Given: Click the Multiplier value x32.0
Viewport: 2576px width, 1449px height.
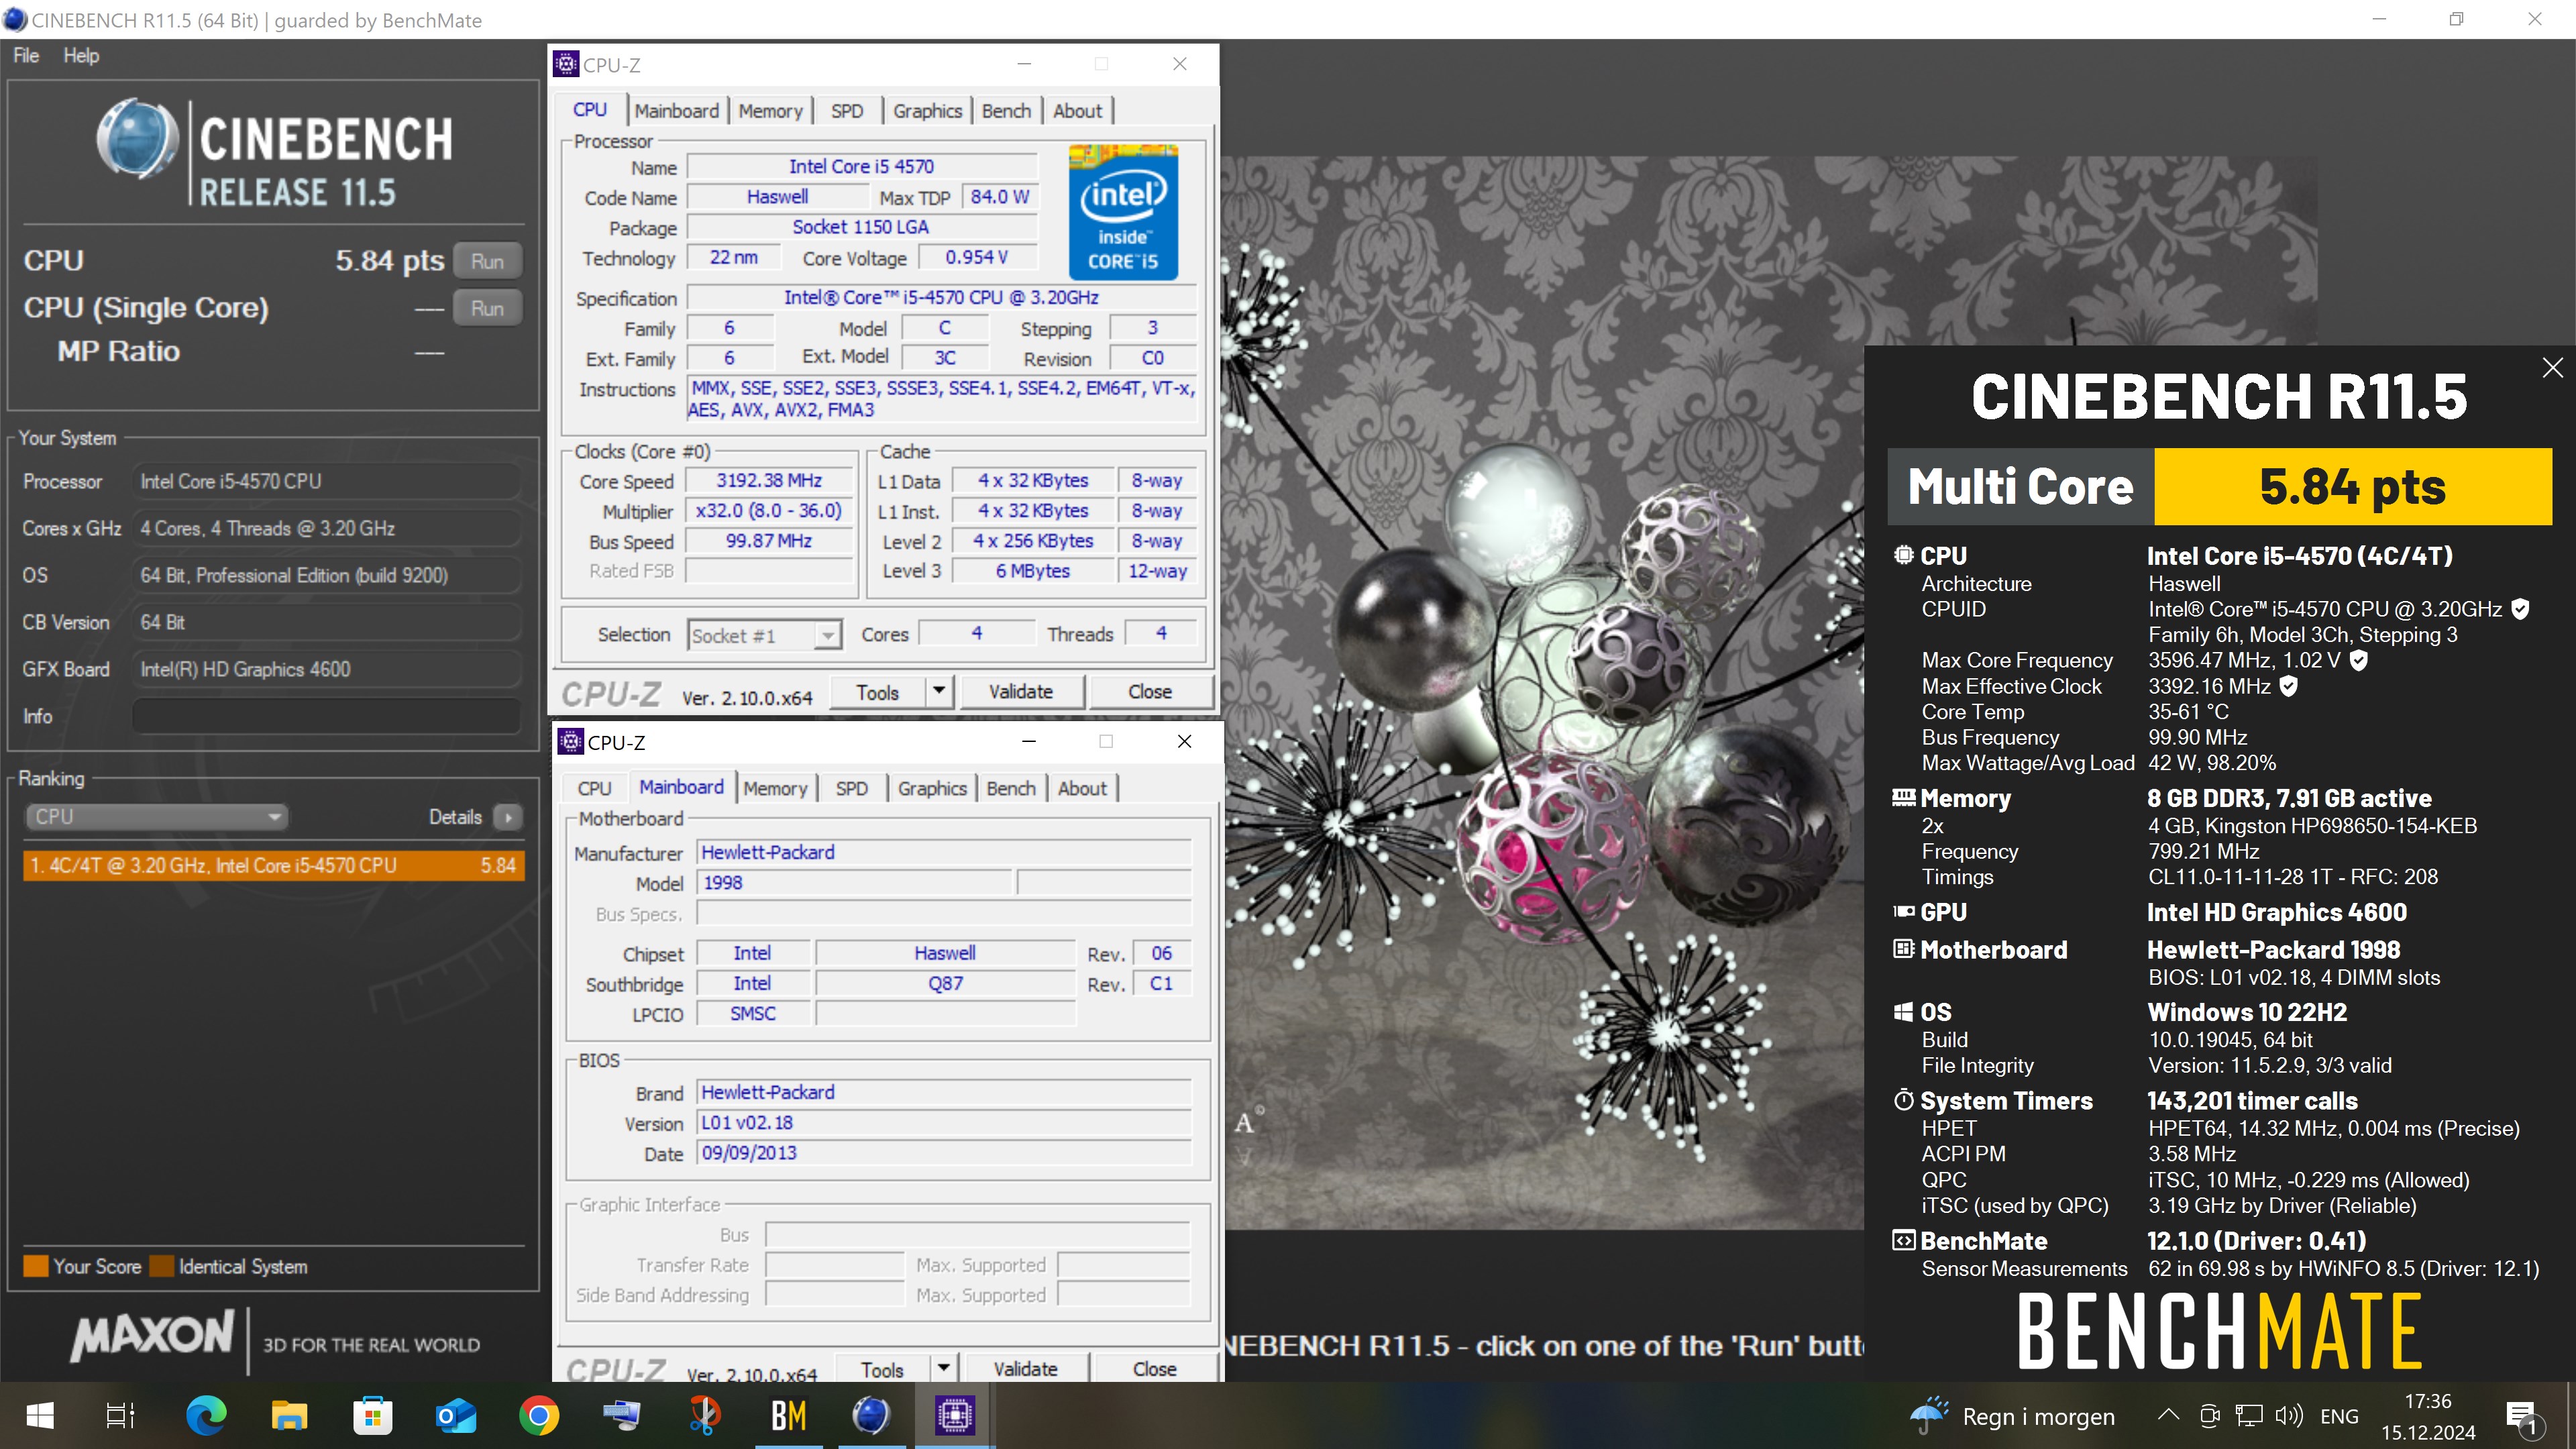Looking at the screenshot, I should (x=768, y=511).
